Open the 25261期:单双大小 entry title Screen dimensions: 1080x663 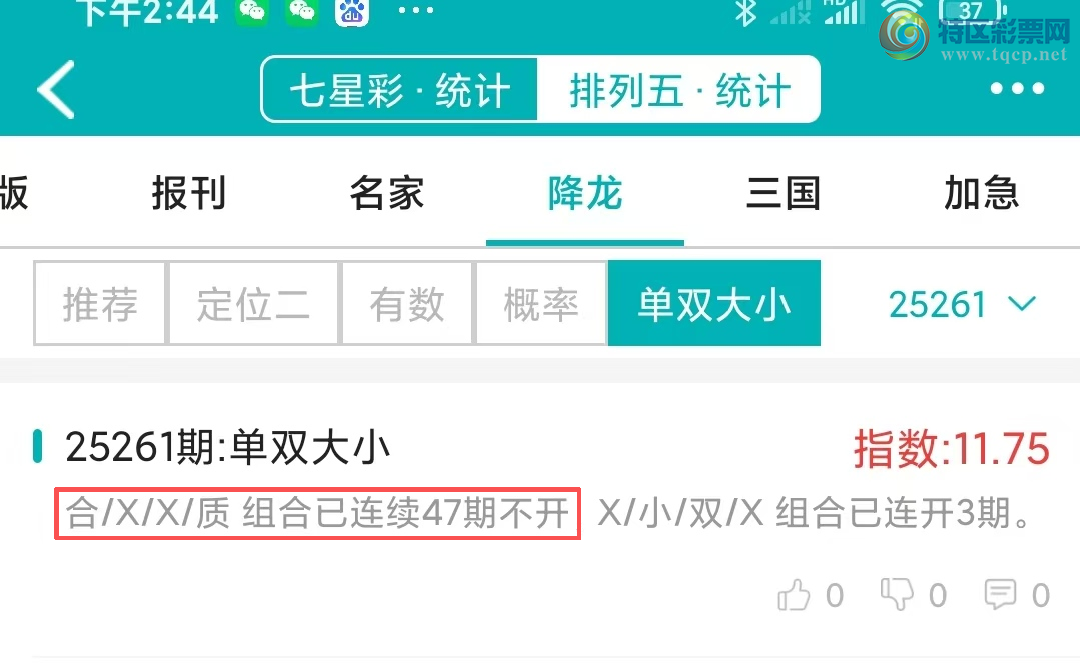coord(227,448)
